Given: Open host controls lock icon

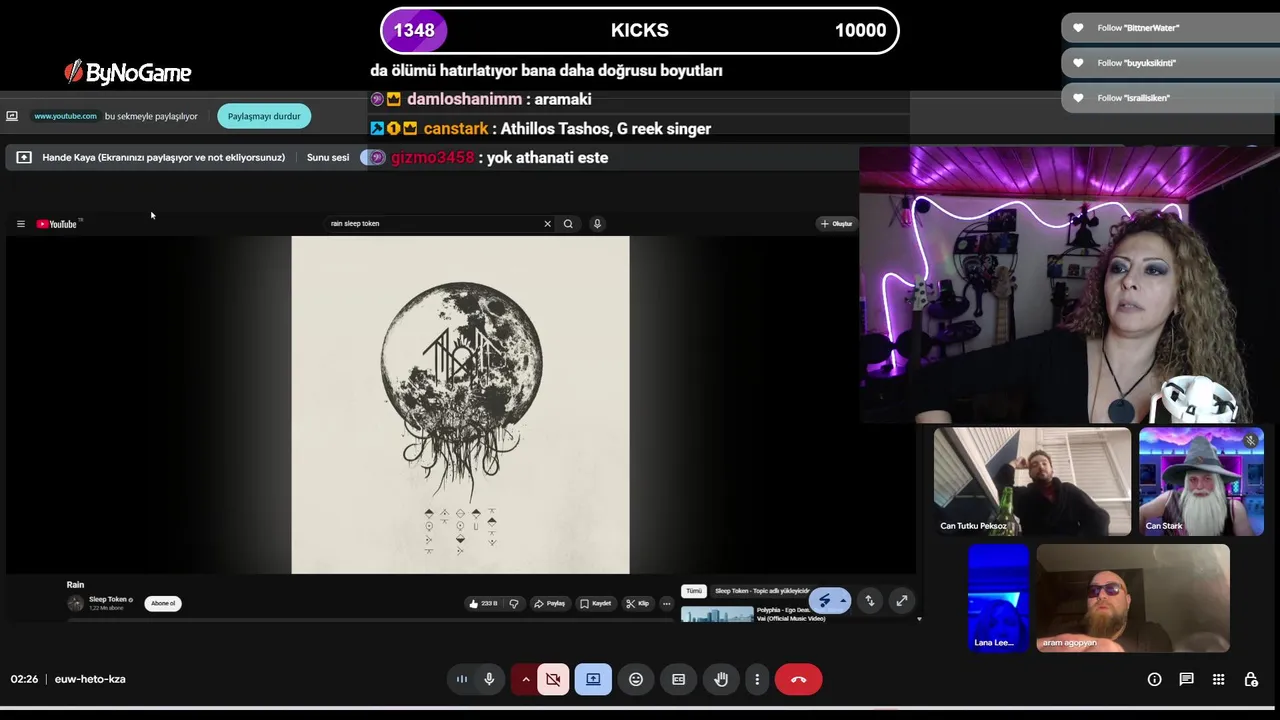Looking at the screenshot, I should [x=1250, y=679].
